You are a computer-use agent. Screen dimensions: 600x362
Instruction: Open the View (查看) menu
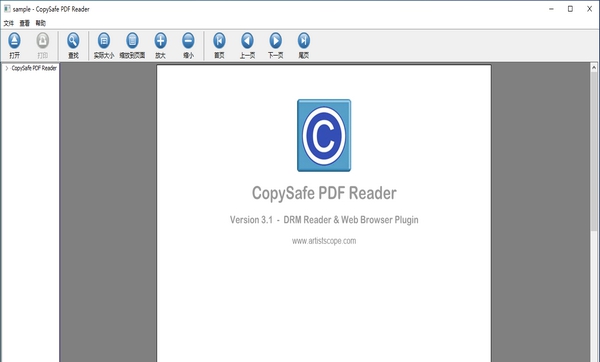(24, 23)
